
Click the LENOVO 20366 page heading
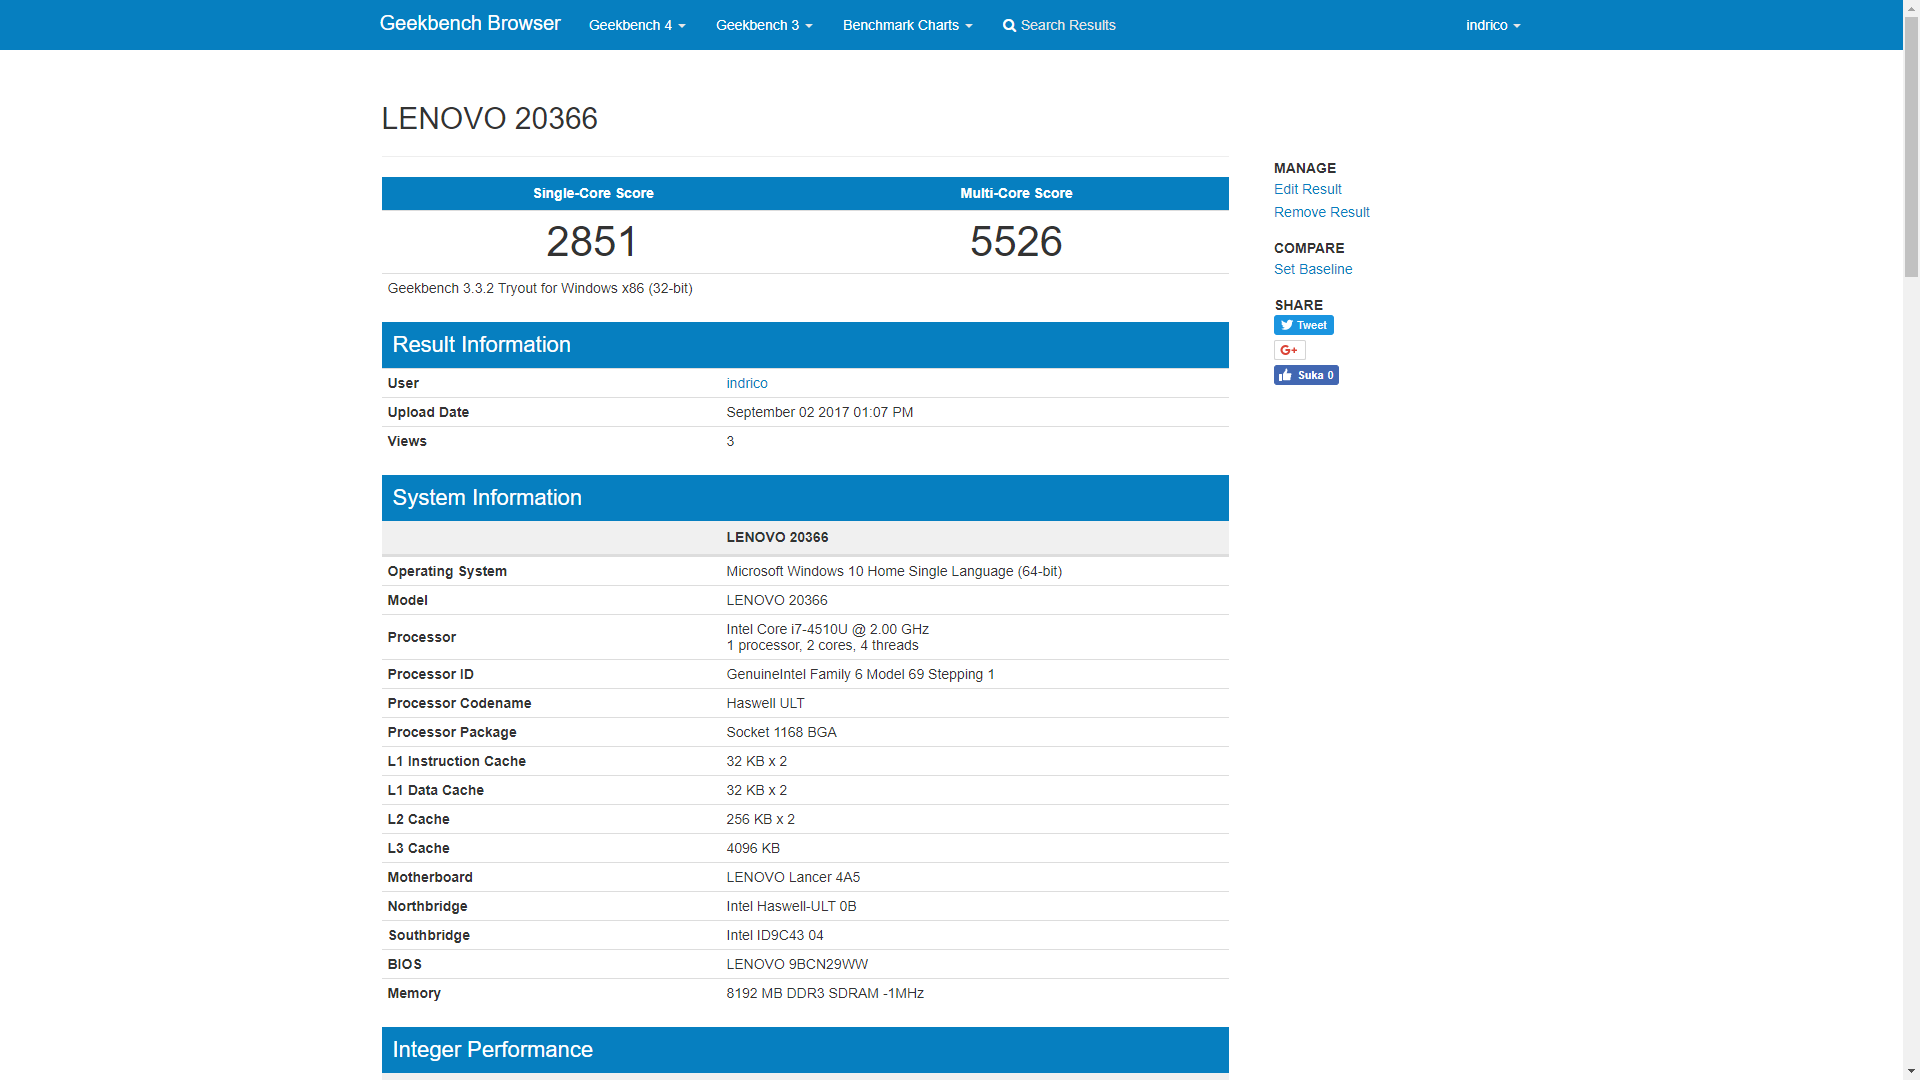tap(489, 118)
